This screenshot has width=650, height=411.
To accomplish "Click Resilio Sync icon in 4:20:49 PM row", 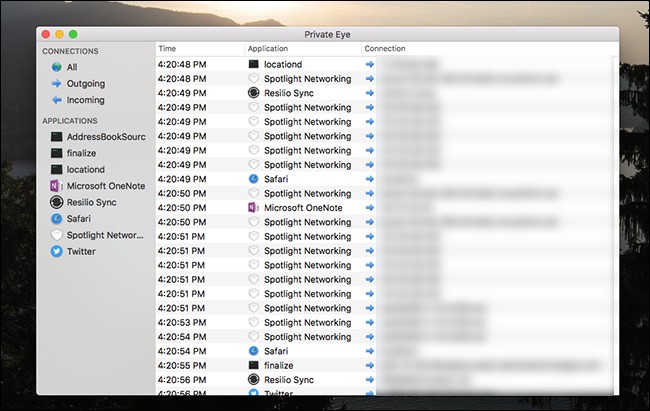I will click(253, 93).
